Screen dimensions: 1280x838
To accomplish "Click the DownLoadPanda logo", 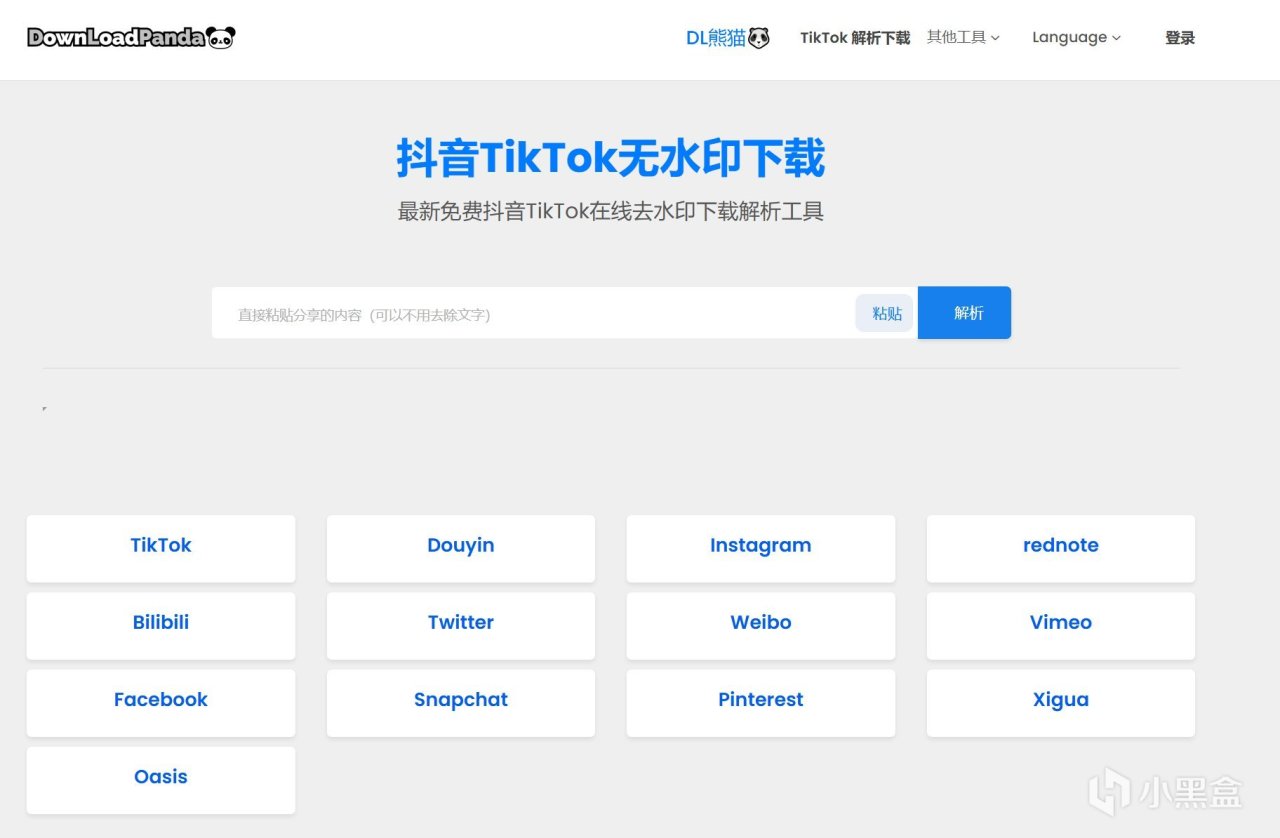I will click(131, 38).
